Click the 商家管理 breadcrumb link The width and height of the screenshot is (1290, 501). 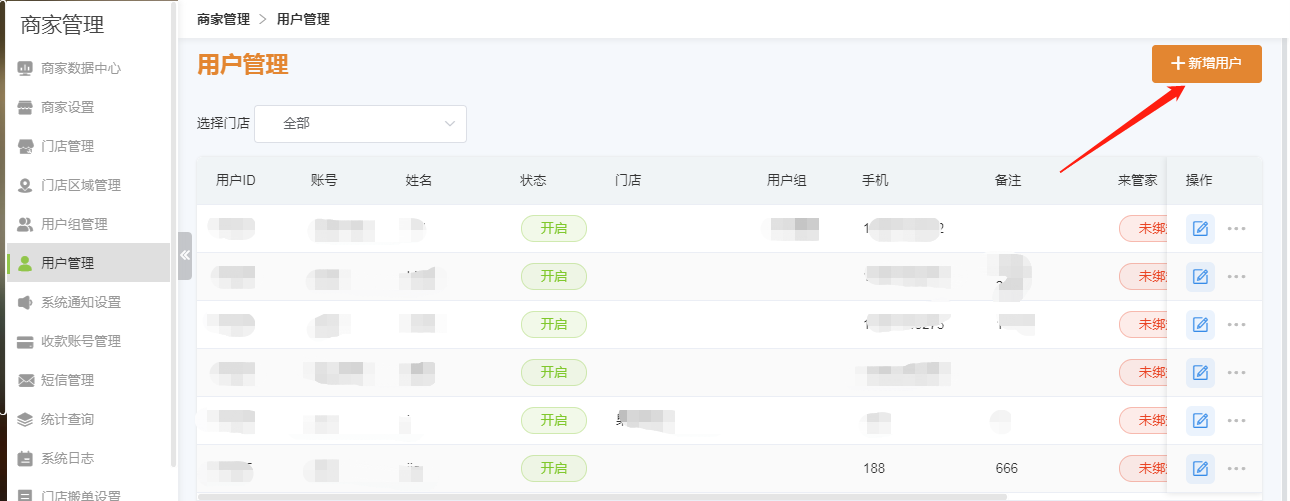click(x=223, y=19)
